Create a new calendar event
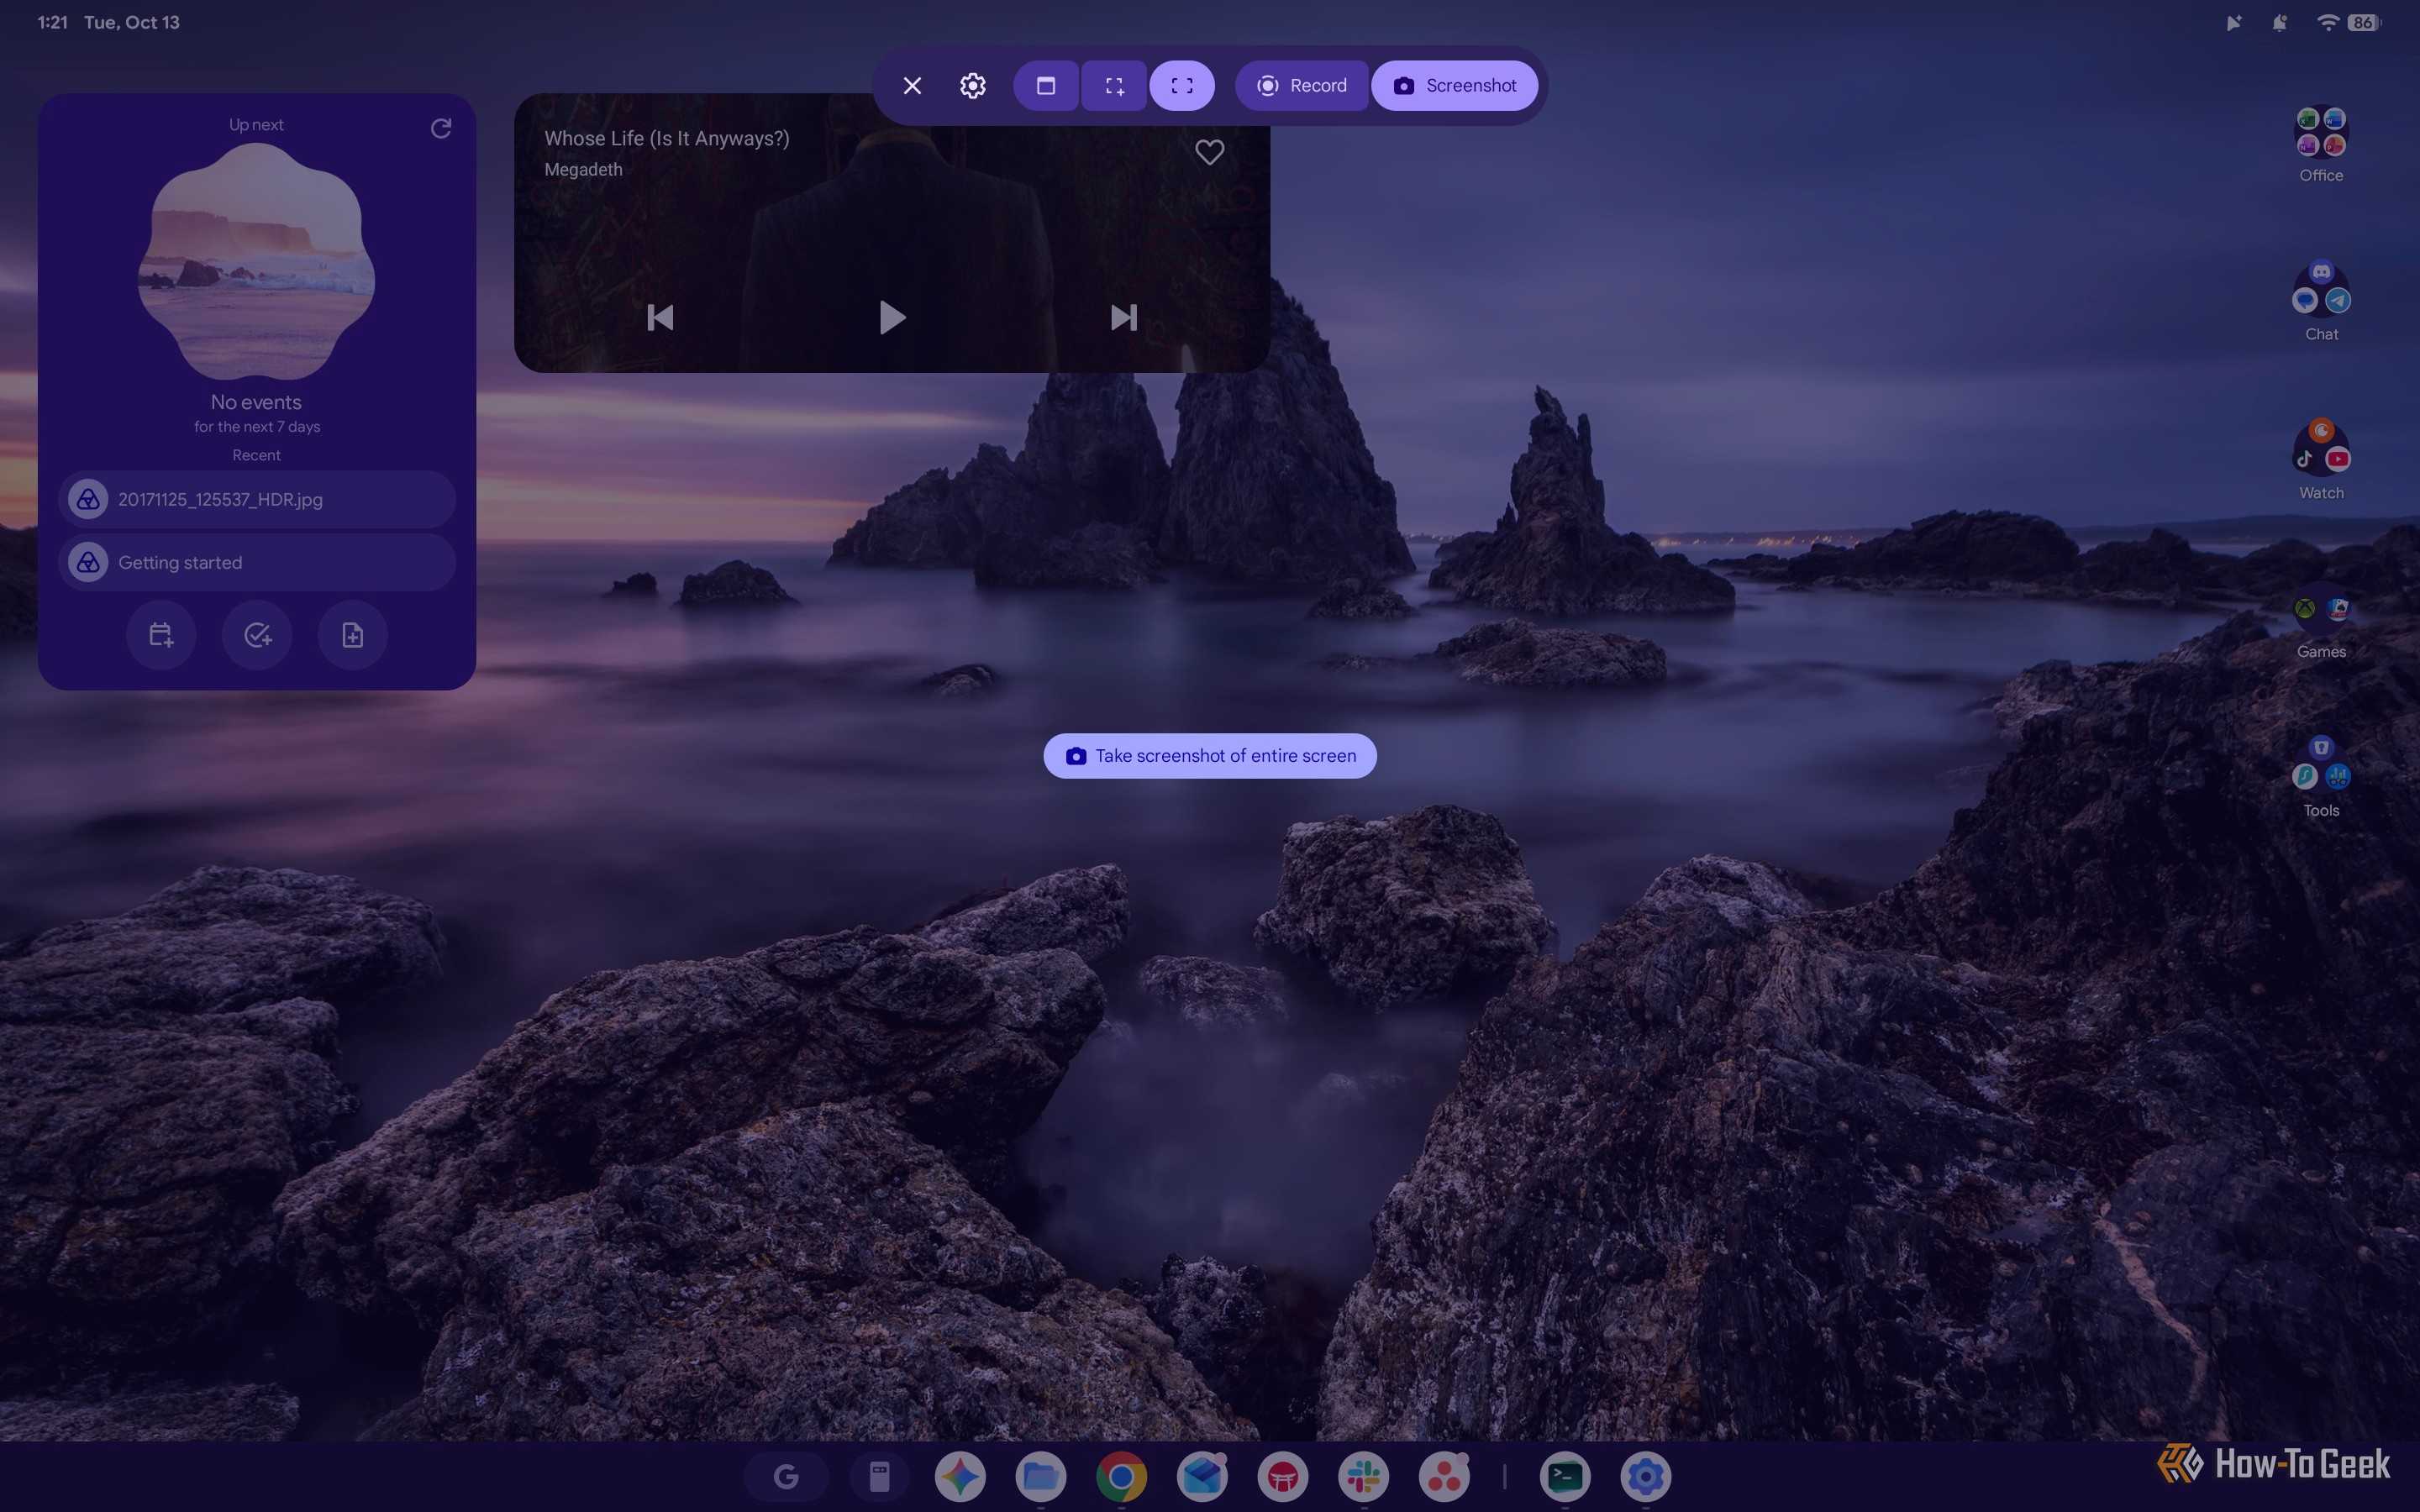The width and height of the screenshot is (2420, 1512). click(161, 635)
